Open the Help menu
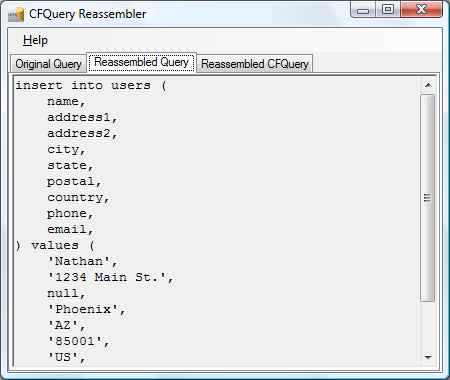450x380 pixels. point(35,40)
